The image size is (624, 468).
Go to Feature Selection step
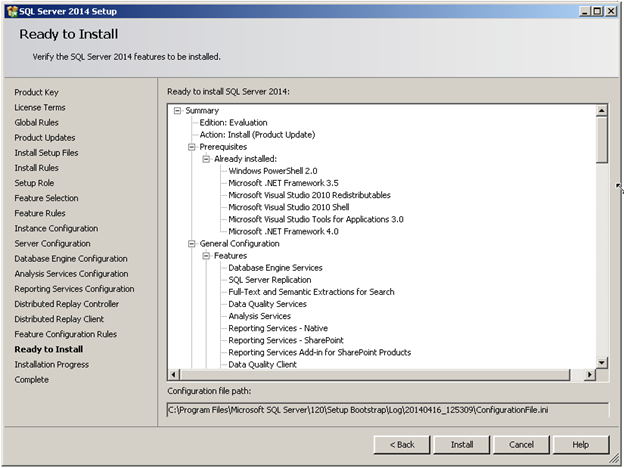pyautogui.click(x=46, y=198)
